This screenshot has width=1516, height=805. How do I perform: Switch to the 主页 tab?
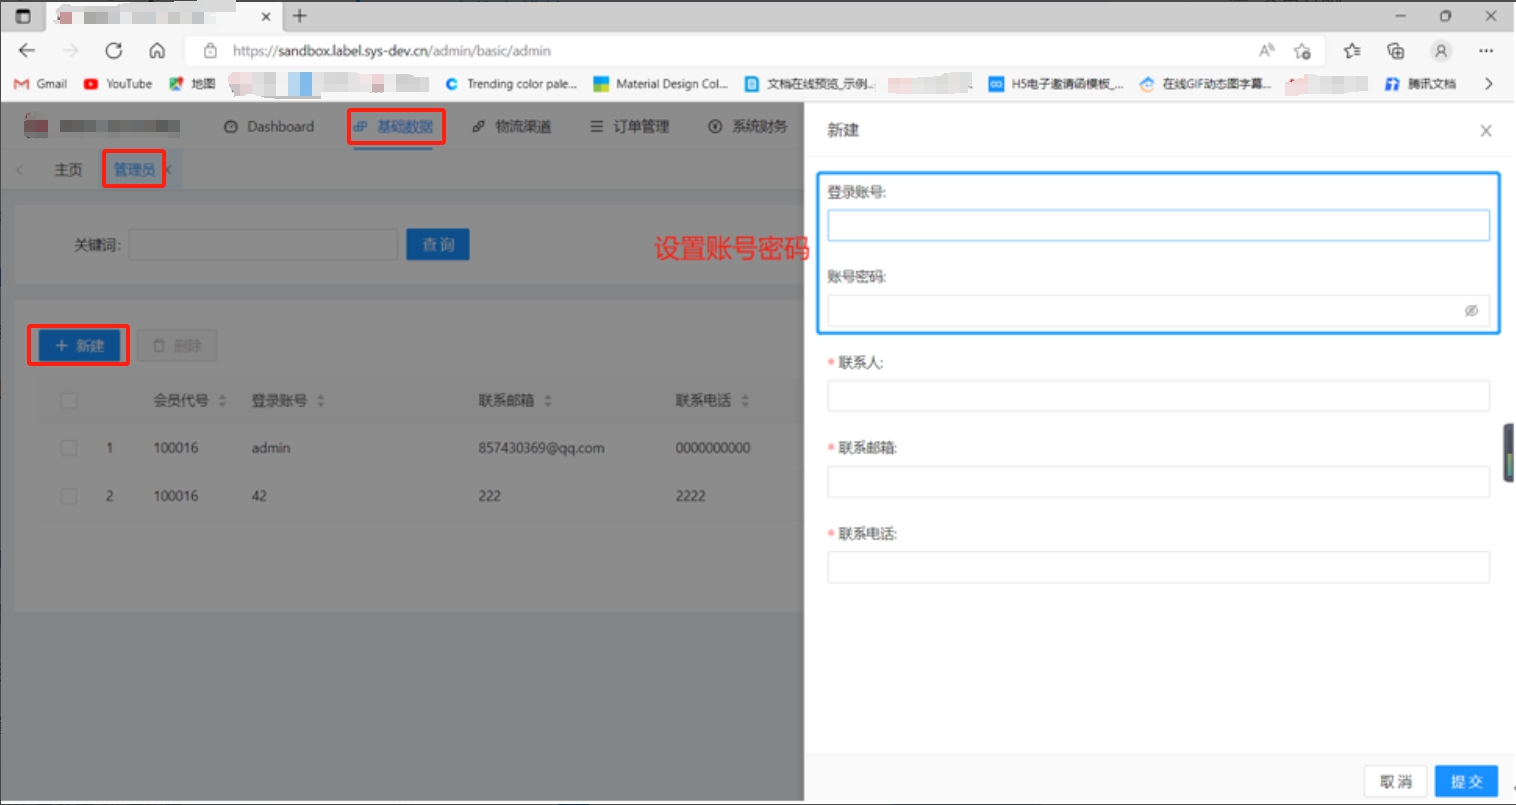68,170
